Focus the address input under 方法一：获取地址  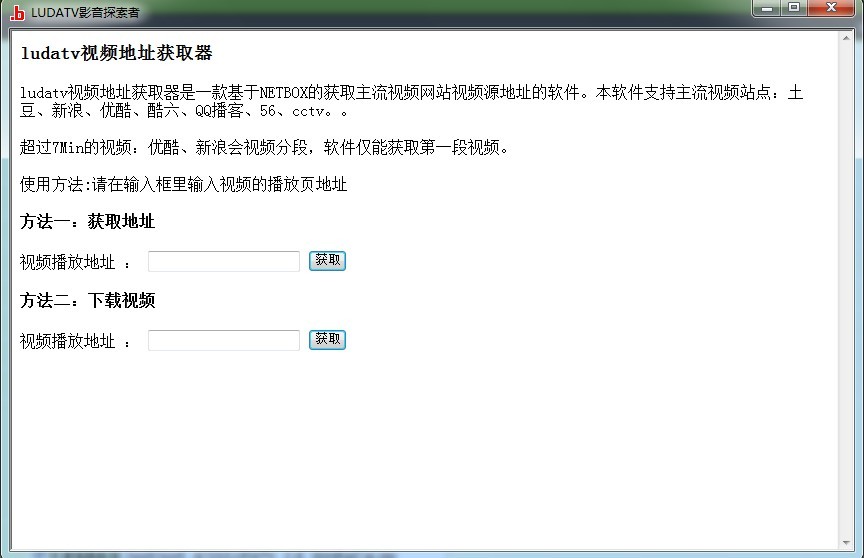(224, 261)
